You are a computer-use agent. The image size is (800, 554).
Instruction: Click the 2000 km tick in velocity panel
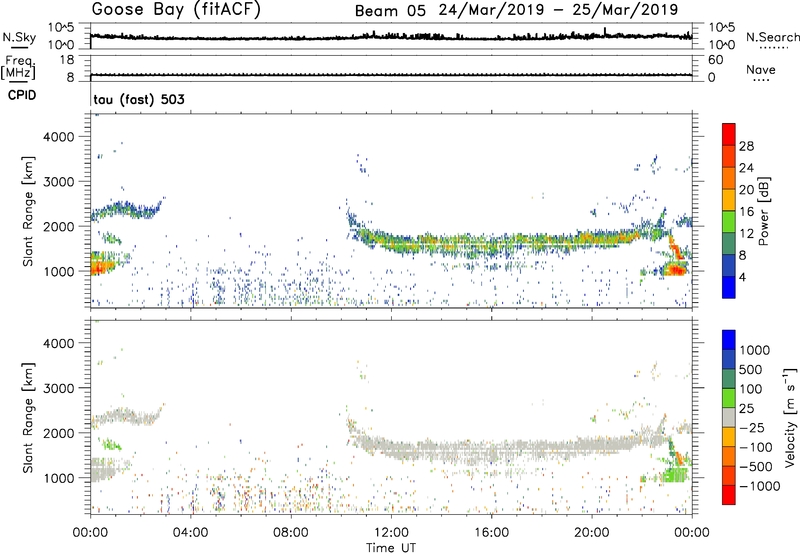click(x=58, y=433)
